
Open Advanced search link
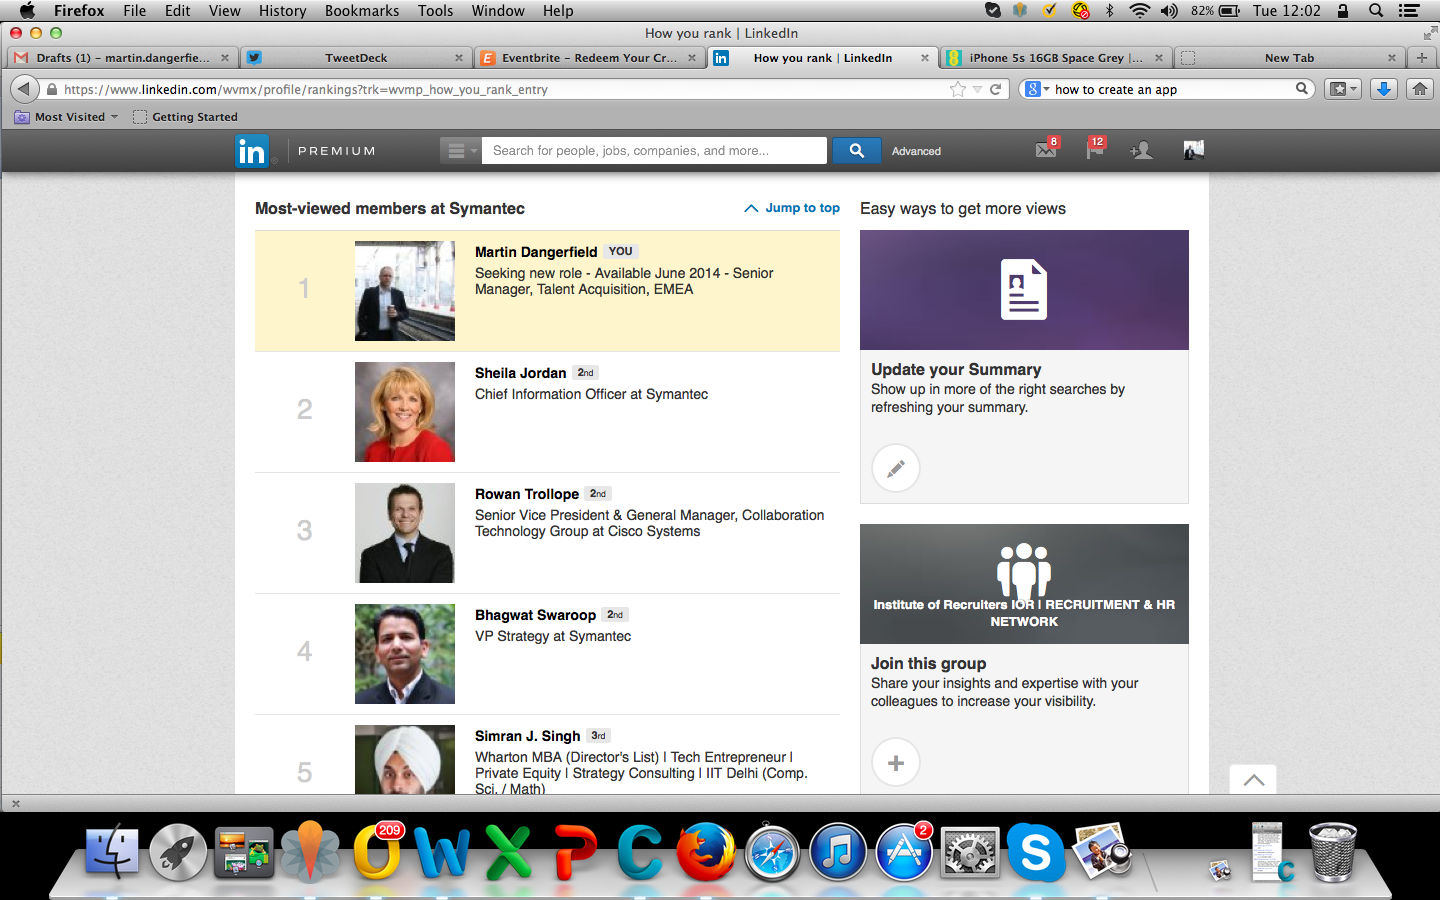[916, 151]
